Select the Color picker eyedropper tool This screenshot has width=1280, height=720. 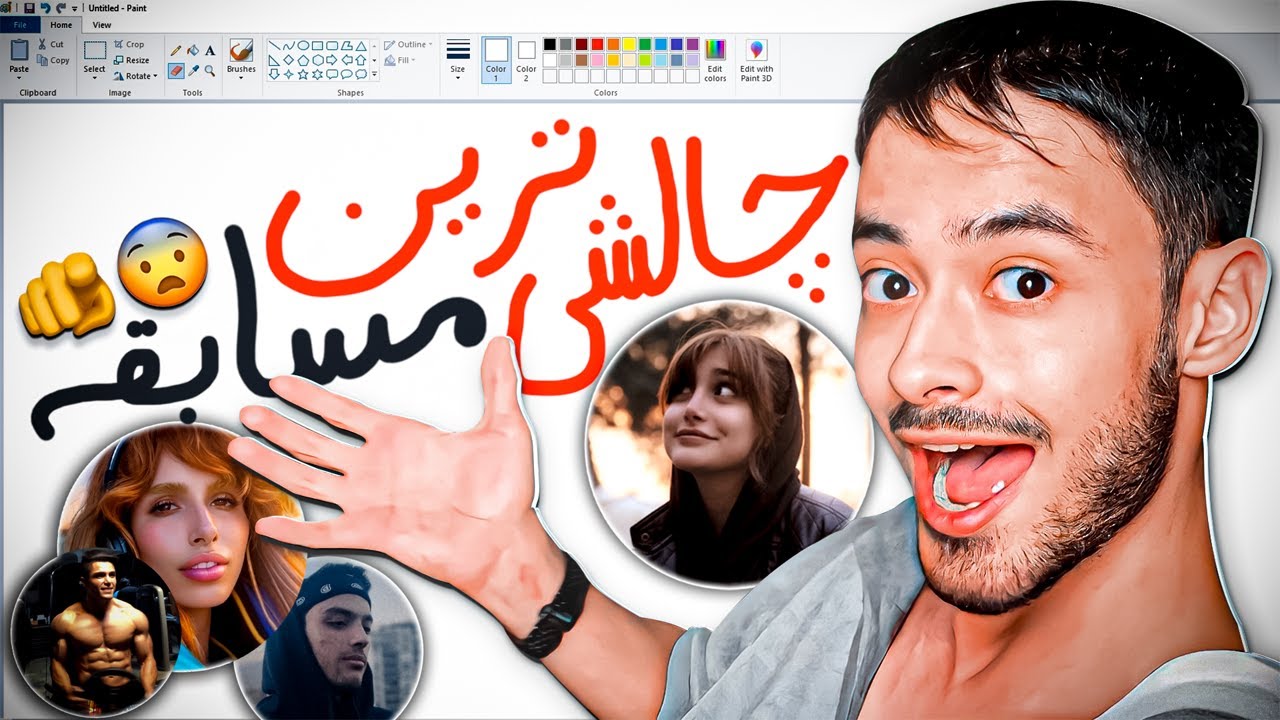tap(193, 71)
